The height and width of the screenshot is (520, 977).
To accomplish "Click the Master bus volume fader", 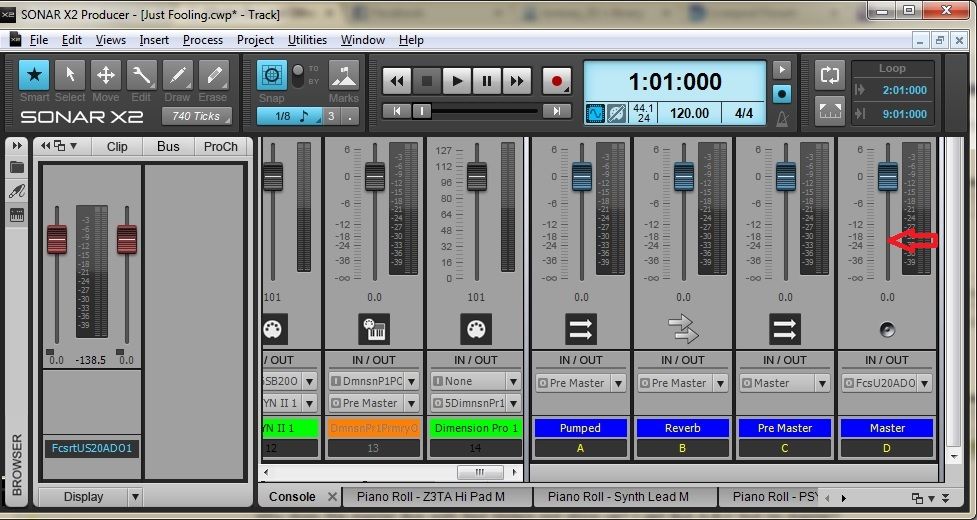I will [x=887, y=176].
